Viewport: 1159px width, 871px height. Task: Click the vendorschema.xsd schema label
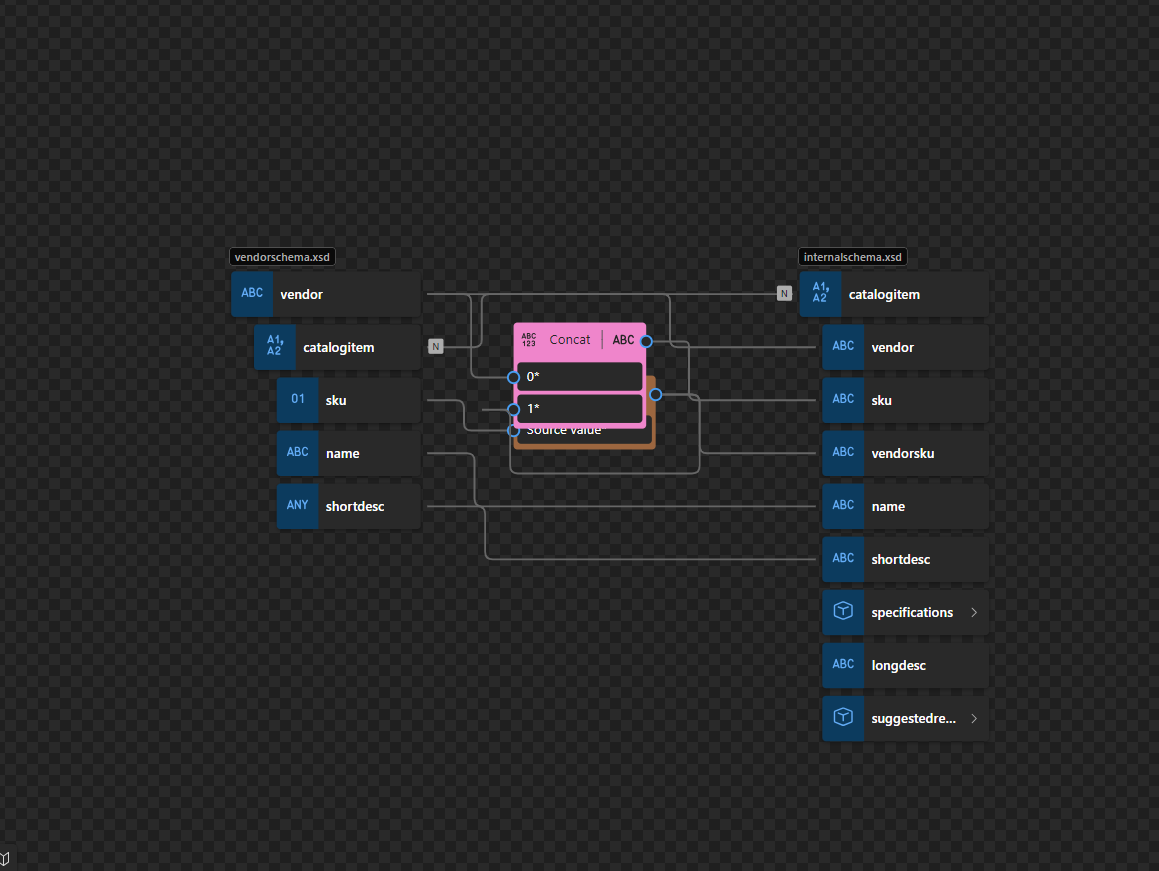pyautogui.click(x=282, y=257)
